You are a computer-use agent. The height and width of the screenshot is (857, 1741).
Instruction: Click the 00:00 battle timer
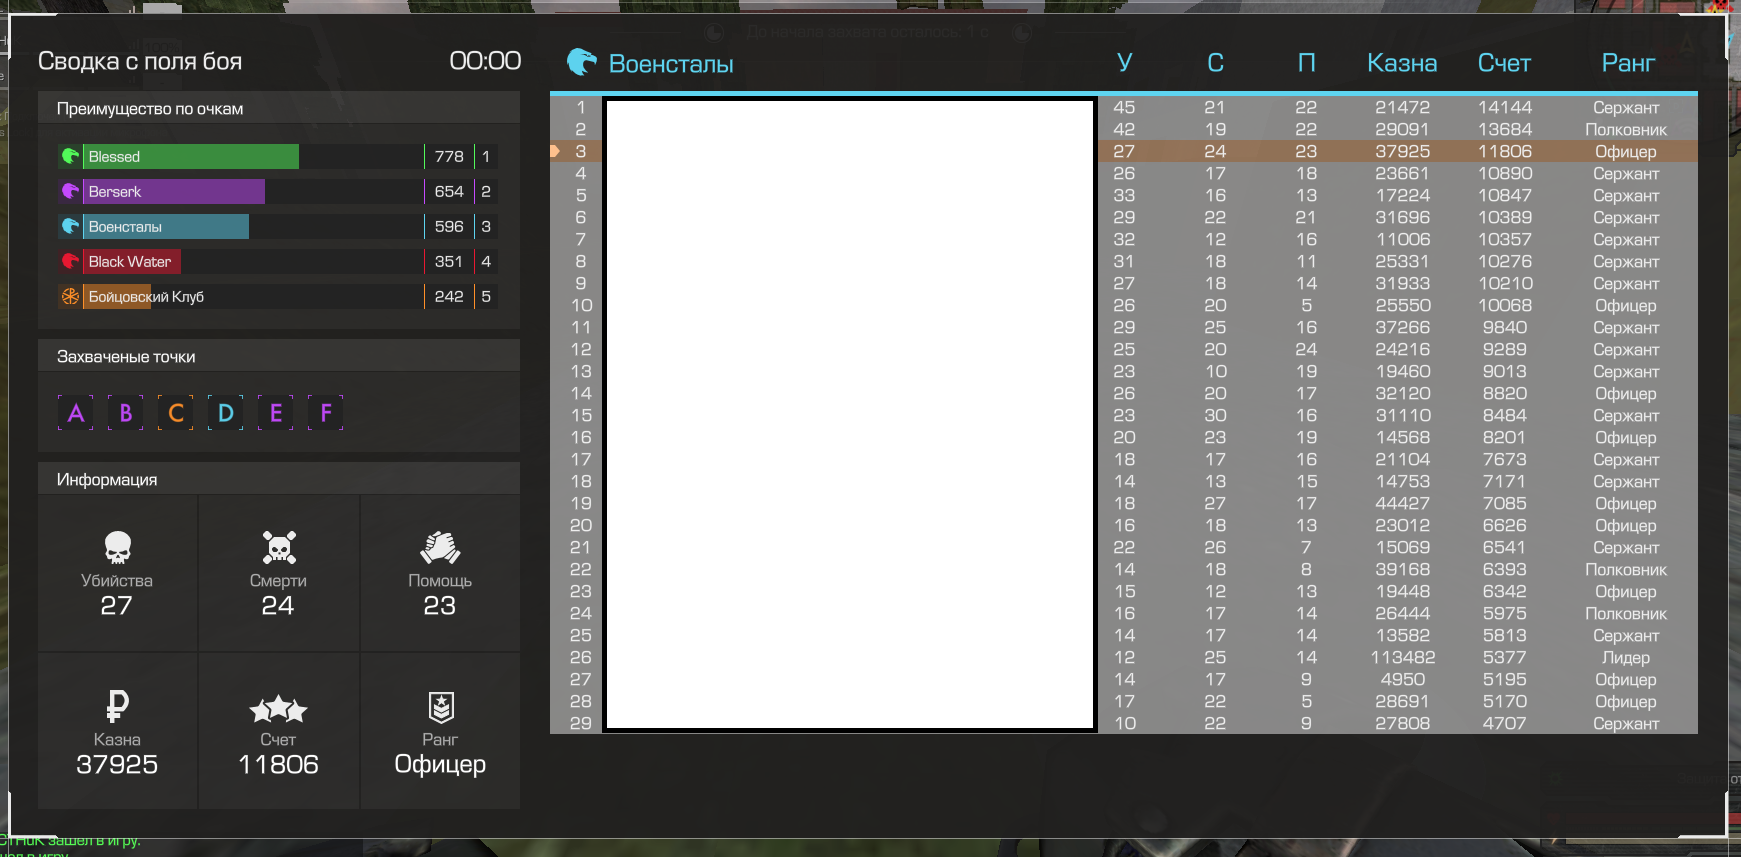pyautogui.click(x=485, y=61)
